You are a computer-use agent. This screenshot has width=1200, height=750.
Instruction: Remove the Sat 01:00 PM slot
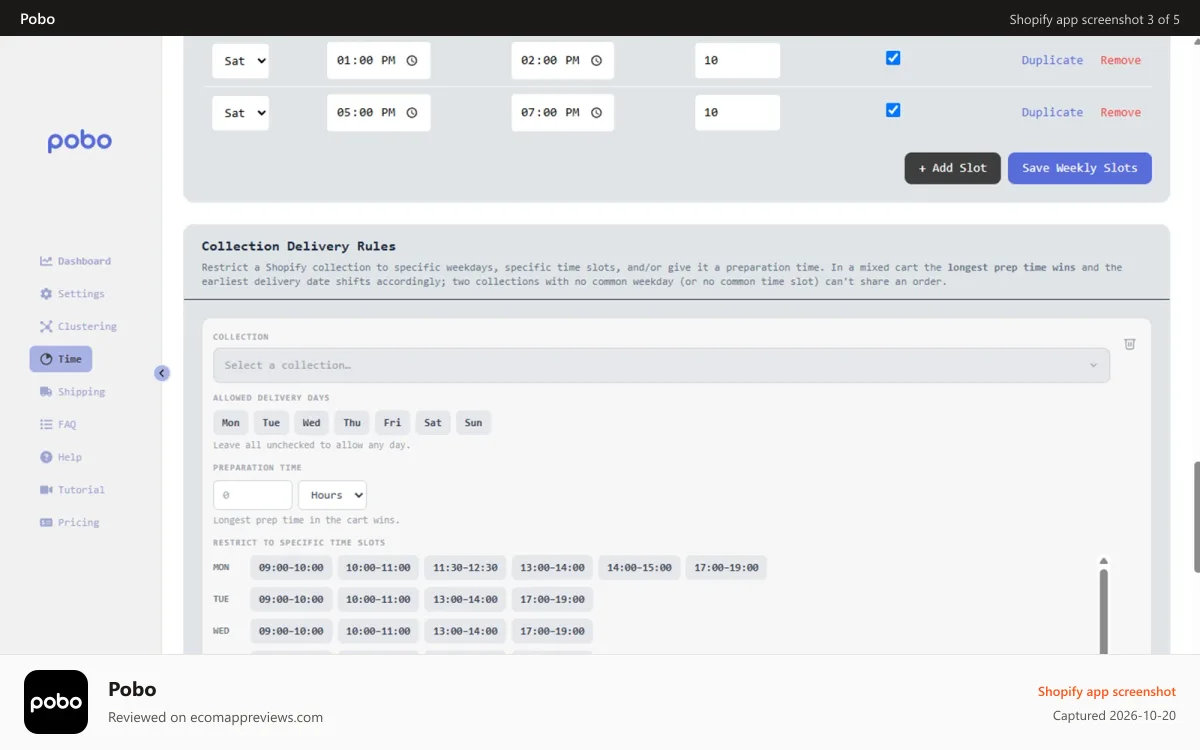1121,61
